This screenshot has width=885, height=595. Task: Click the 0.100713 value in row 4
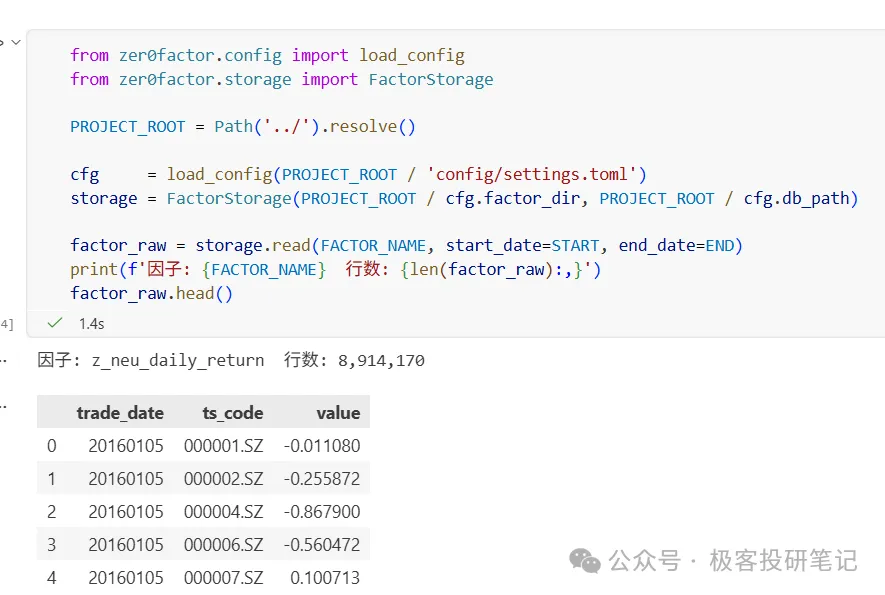325,578
